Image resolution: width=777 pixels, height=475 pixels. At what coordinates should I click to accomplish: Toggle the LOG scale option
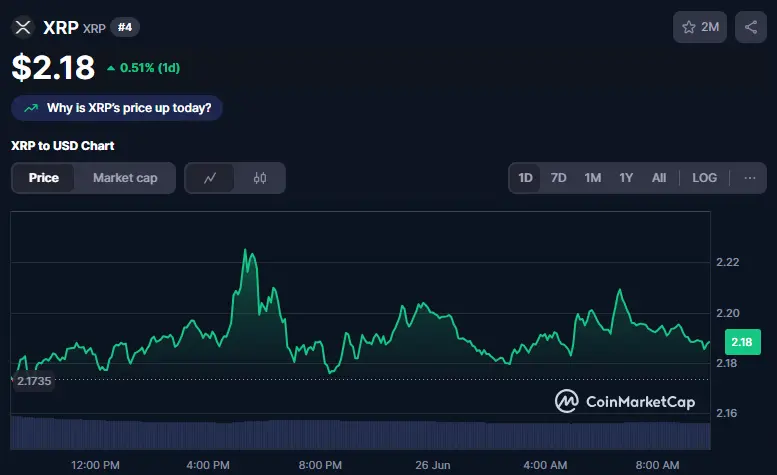tap(704, 178)
